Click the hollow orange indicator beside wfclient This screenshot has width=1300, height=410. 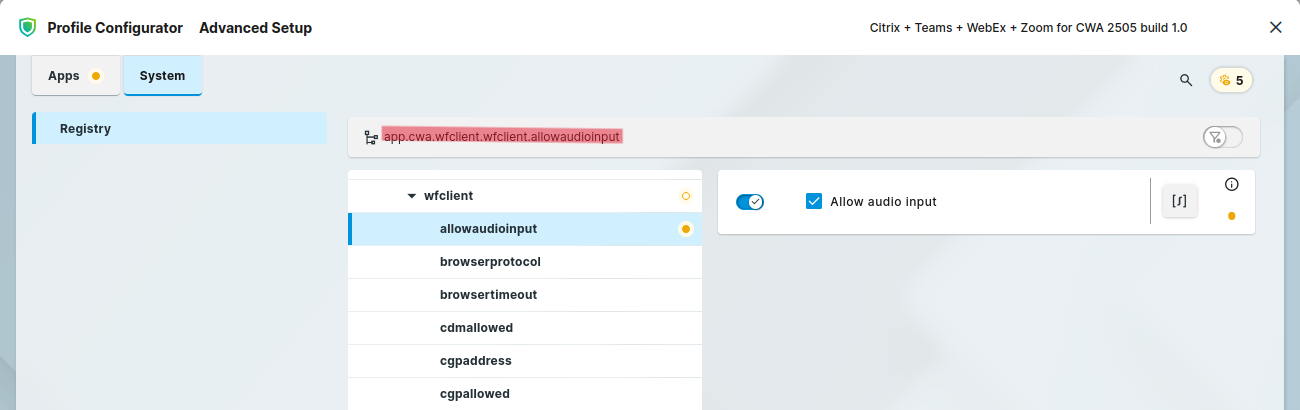coord(685,196)
